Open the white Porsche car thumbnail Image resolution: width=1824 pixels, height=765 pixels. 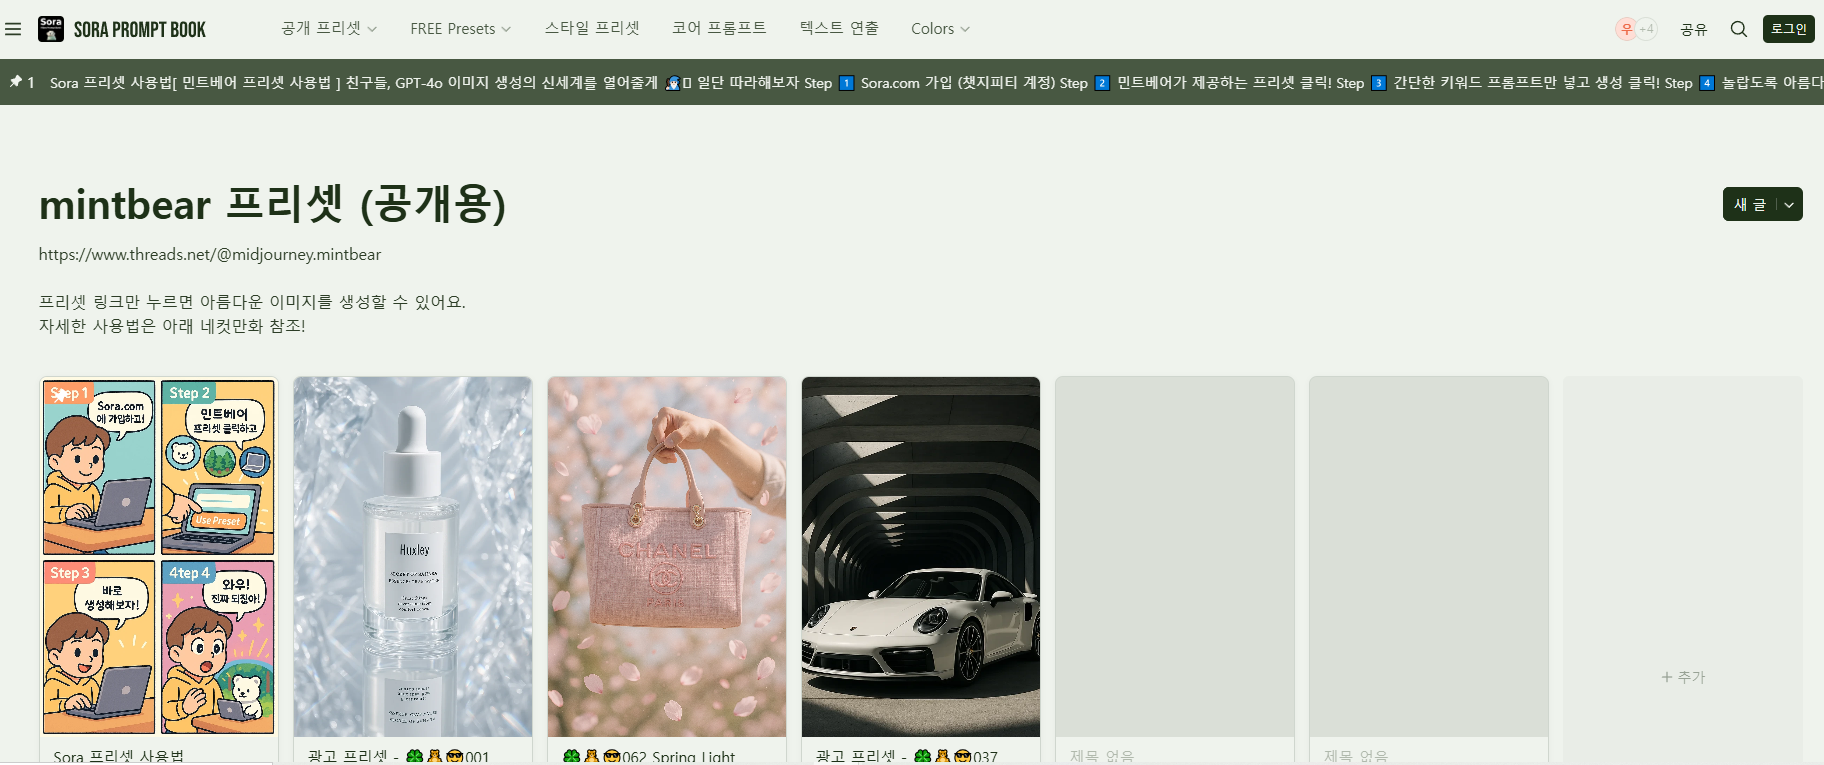(x=921, y=556)
